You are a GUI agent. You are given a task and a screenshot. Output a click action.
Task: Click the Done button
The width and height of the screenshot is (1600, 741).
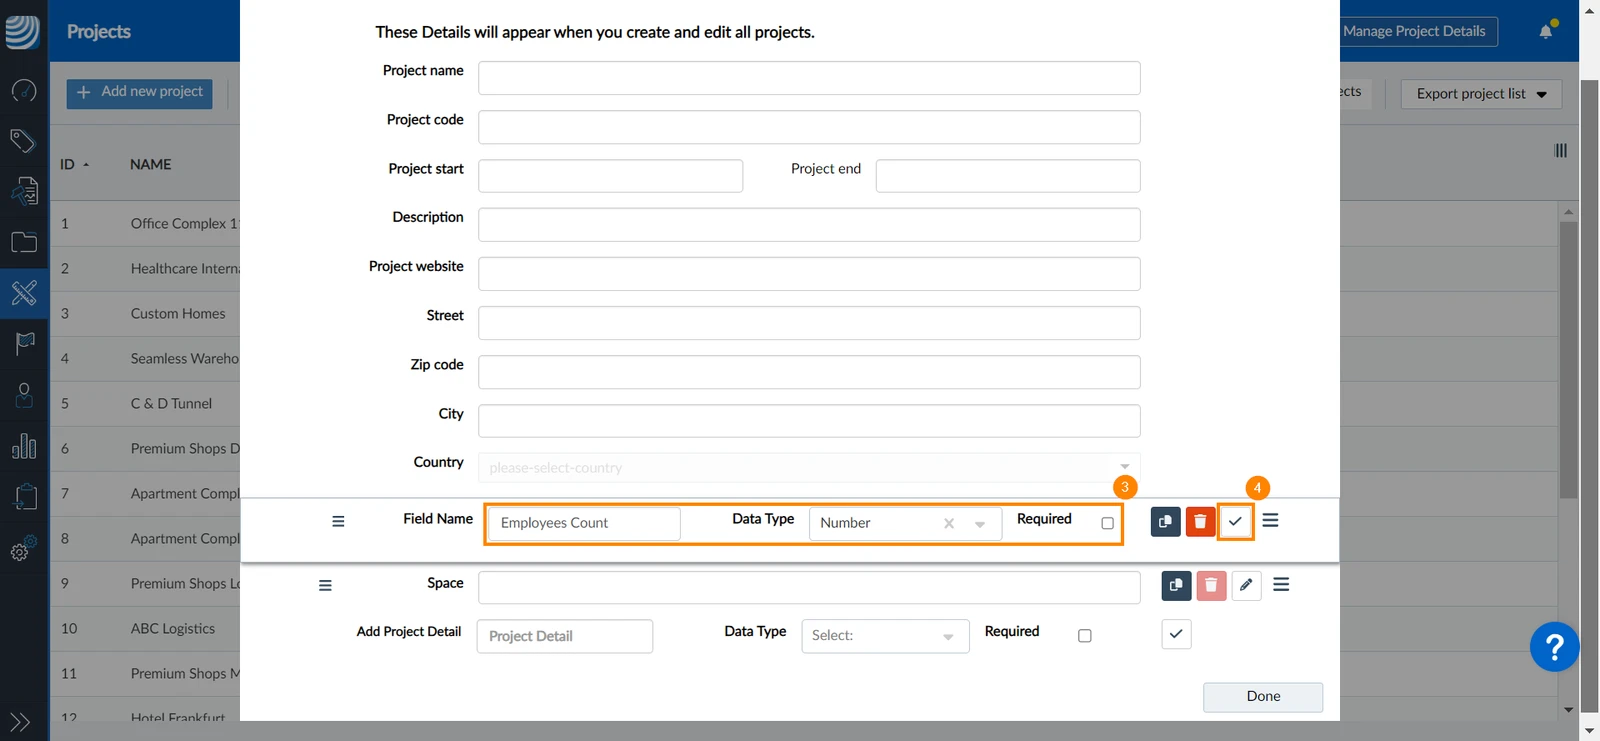pos(1263,697)
